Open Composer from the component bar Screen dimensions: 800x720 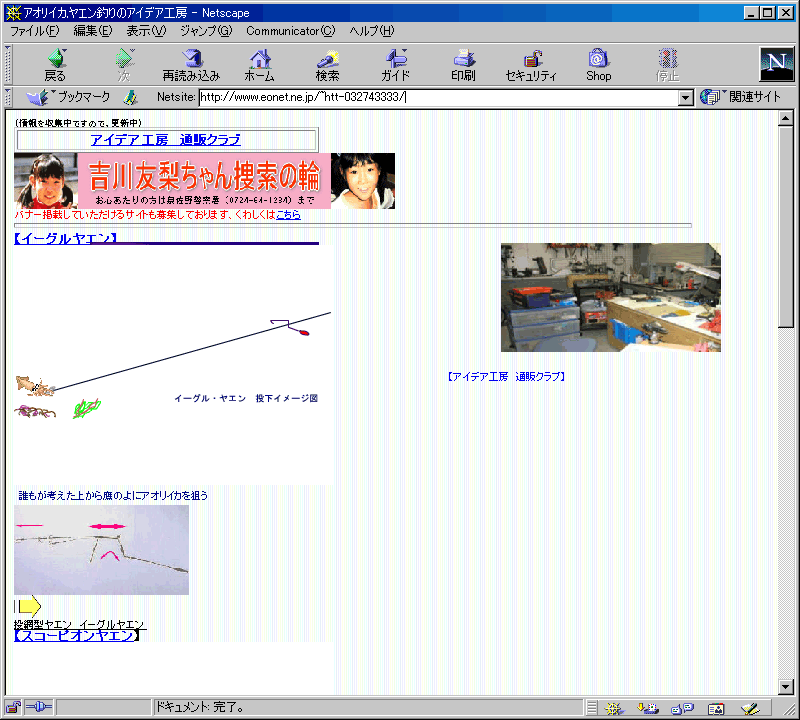[750, 708]
